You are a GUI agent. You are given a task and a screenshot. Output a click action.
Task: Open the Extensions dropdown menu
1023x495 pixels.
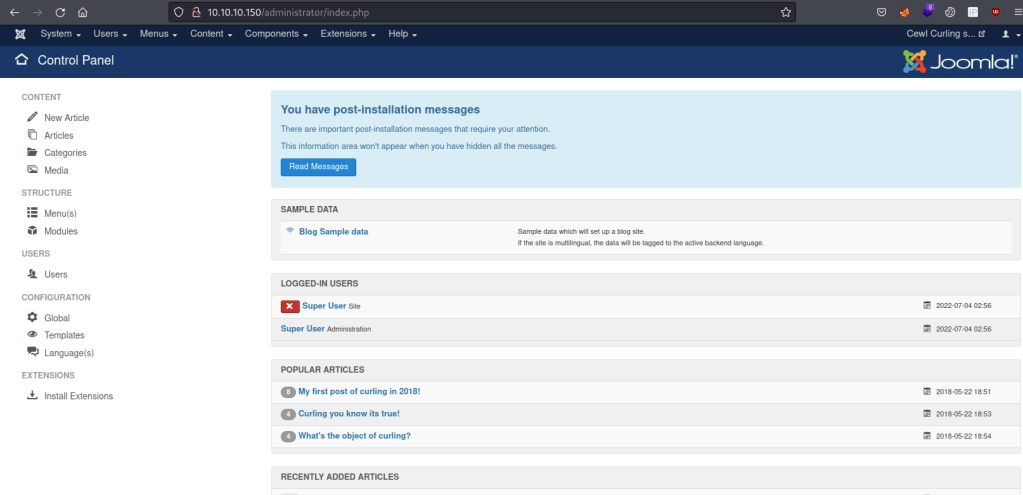pos(348,34)
